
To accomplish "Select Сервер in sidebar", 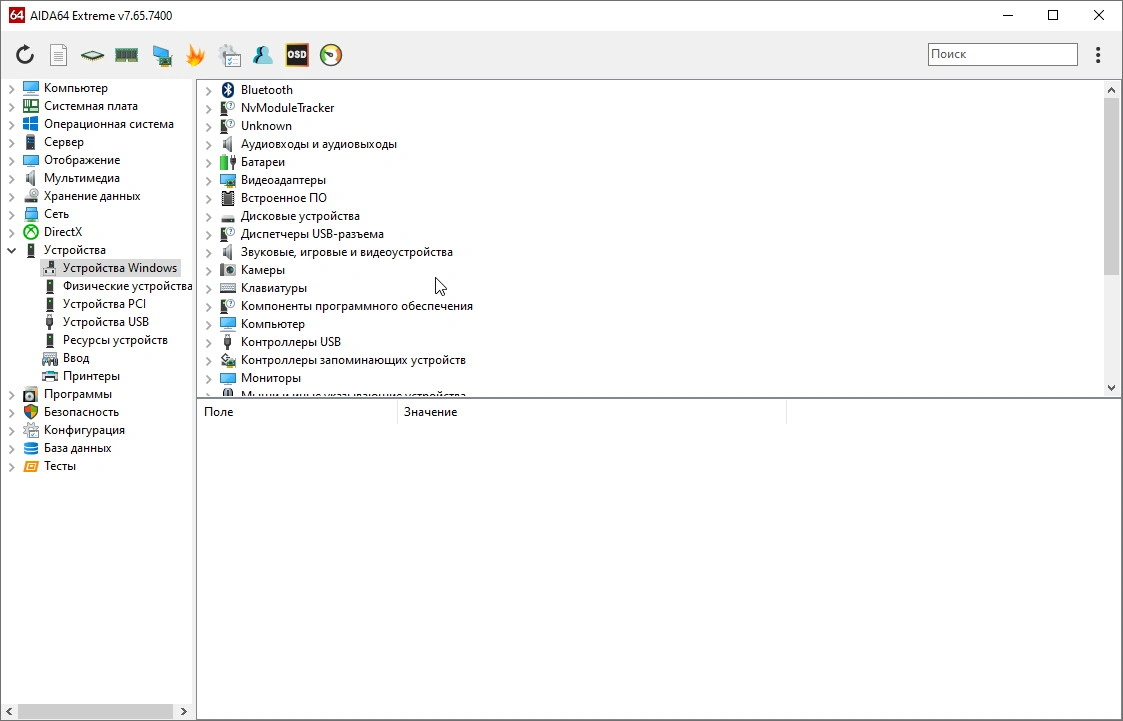I will pyautogui.click(x=64, y=142).
